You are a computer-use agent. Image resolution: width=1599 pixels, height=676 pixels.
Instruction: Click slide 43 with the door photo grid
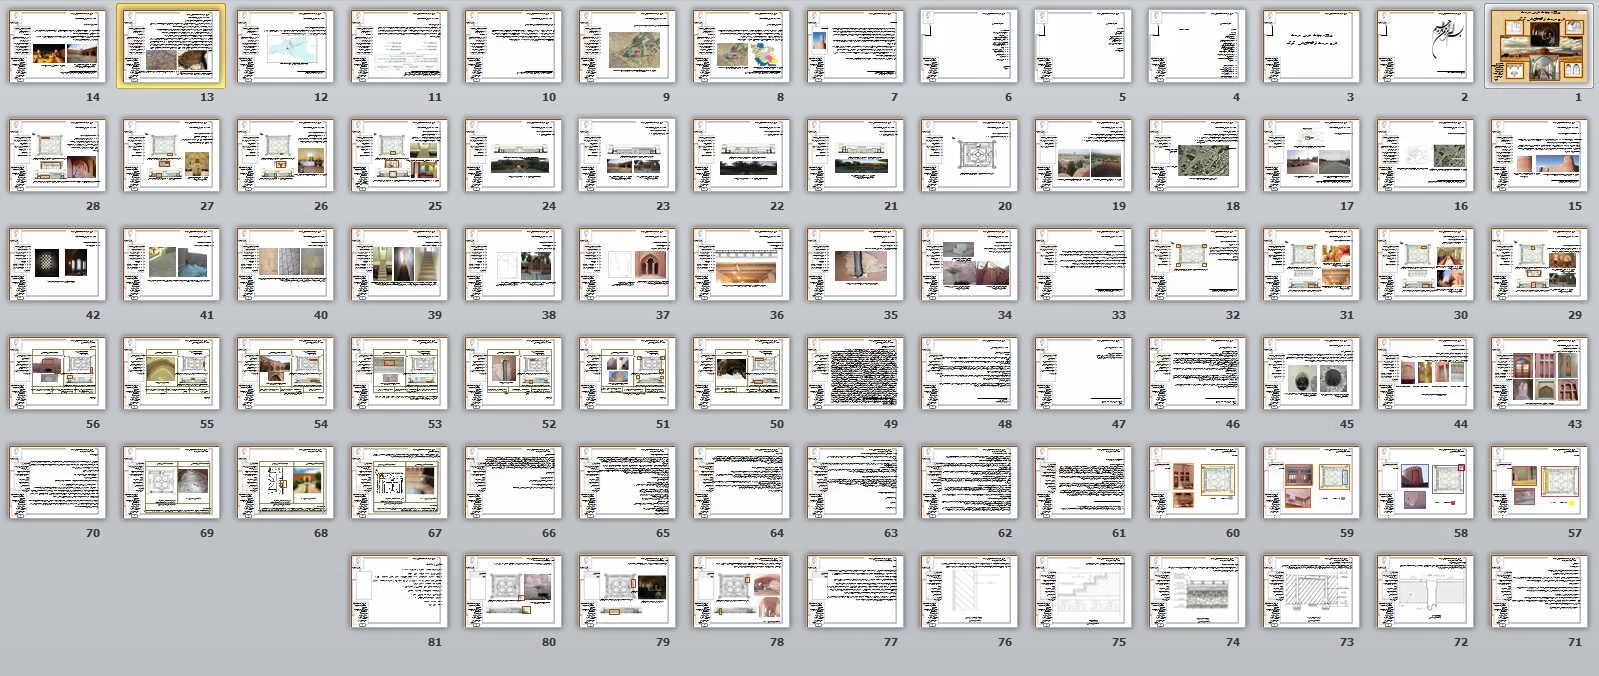[1538, 374]
